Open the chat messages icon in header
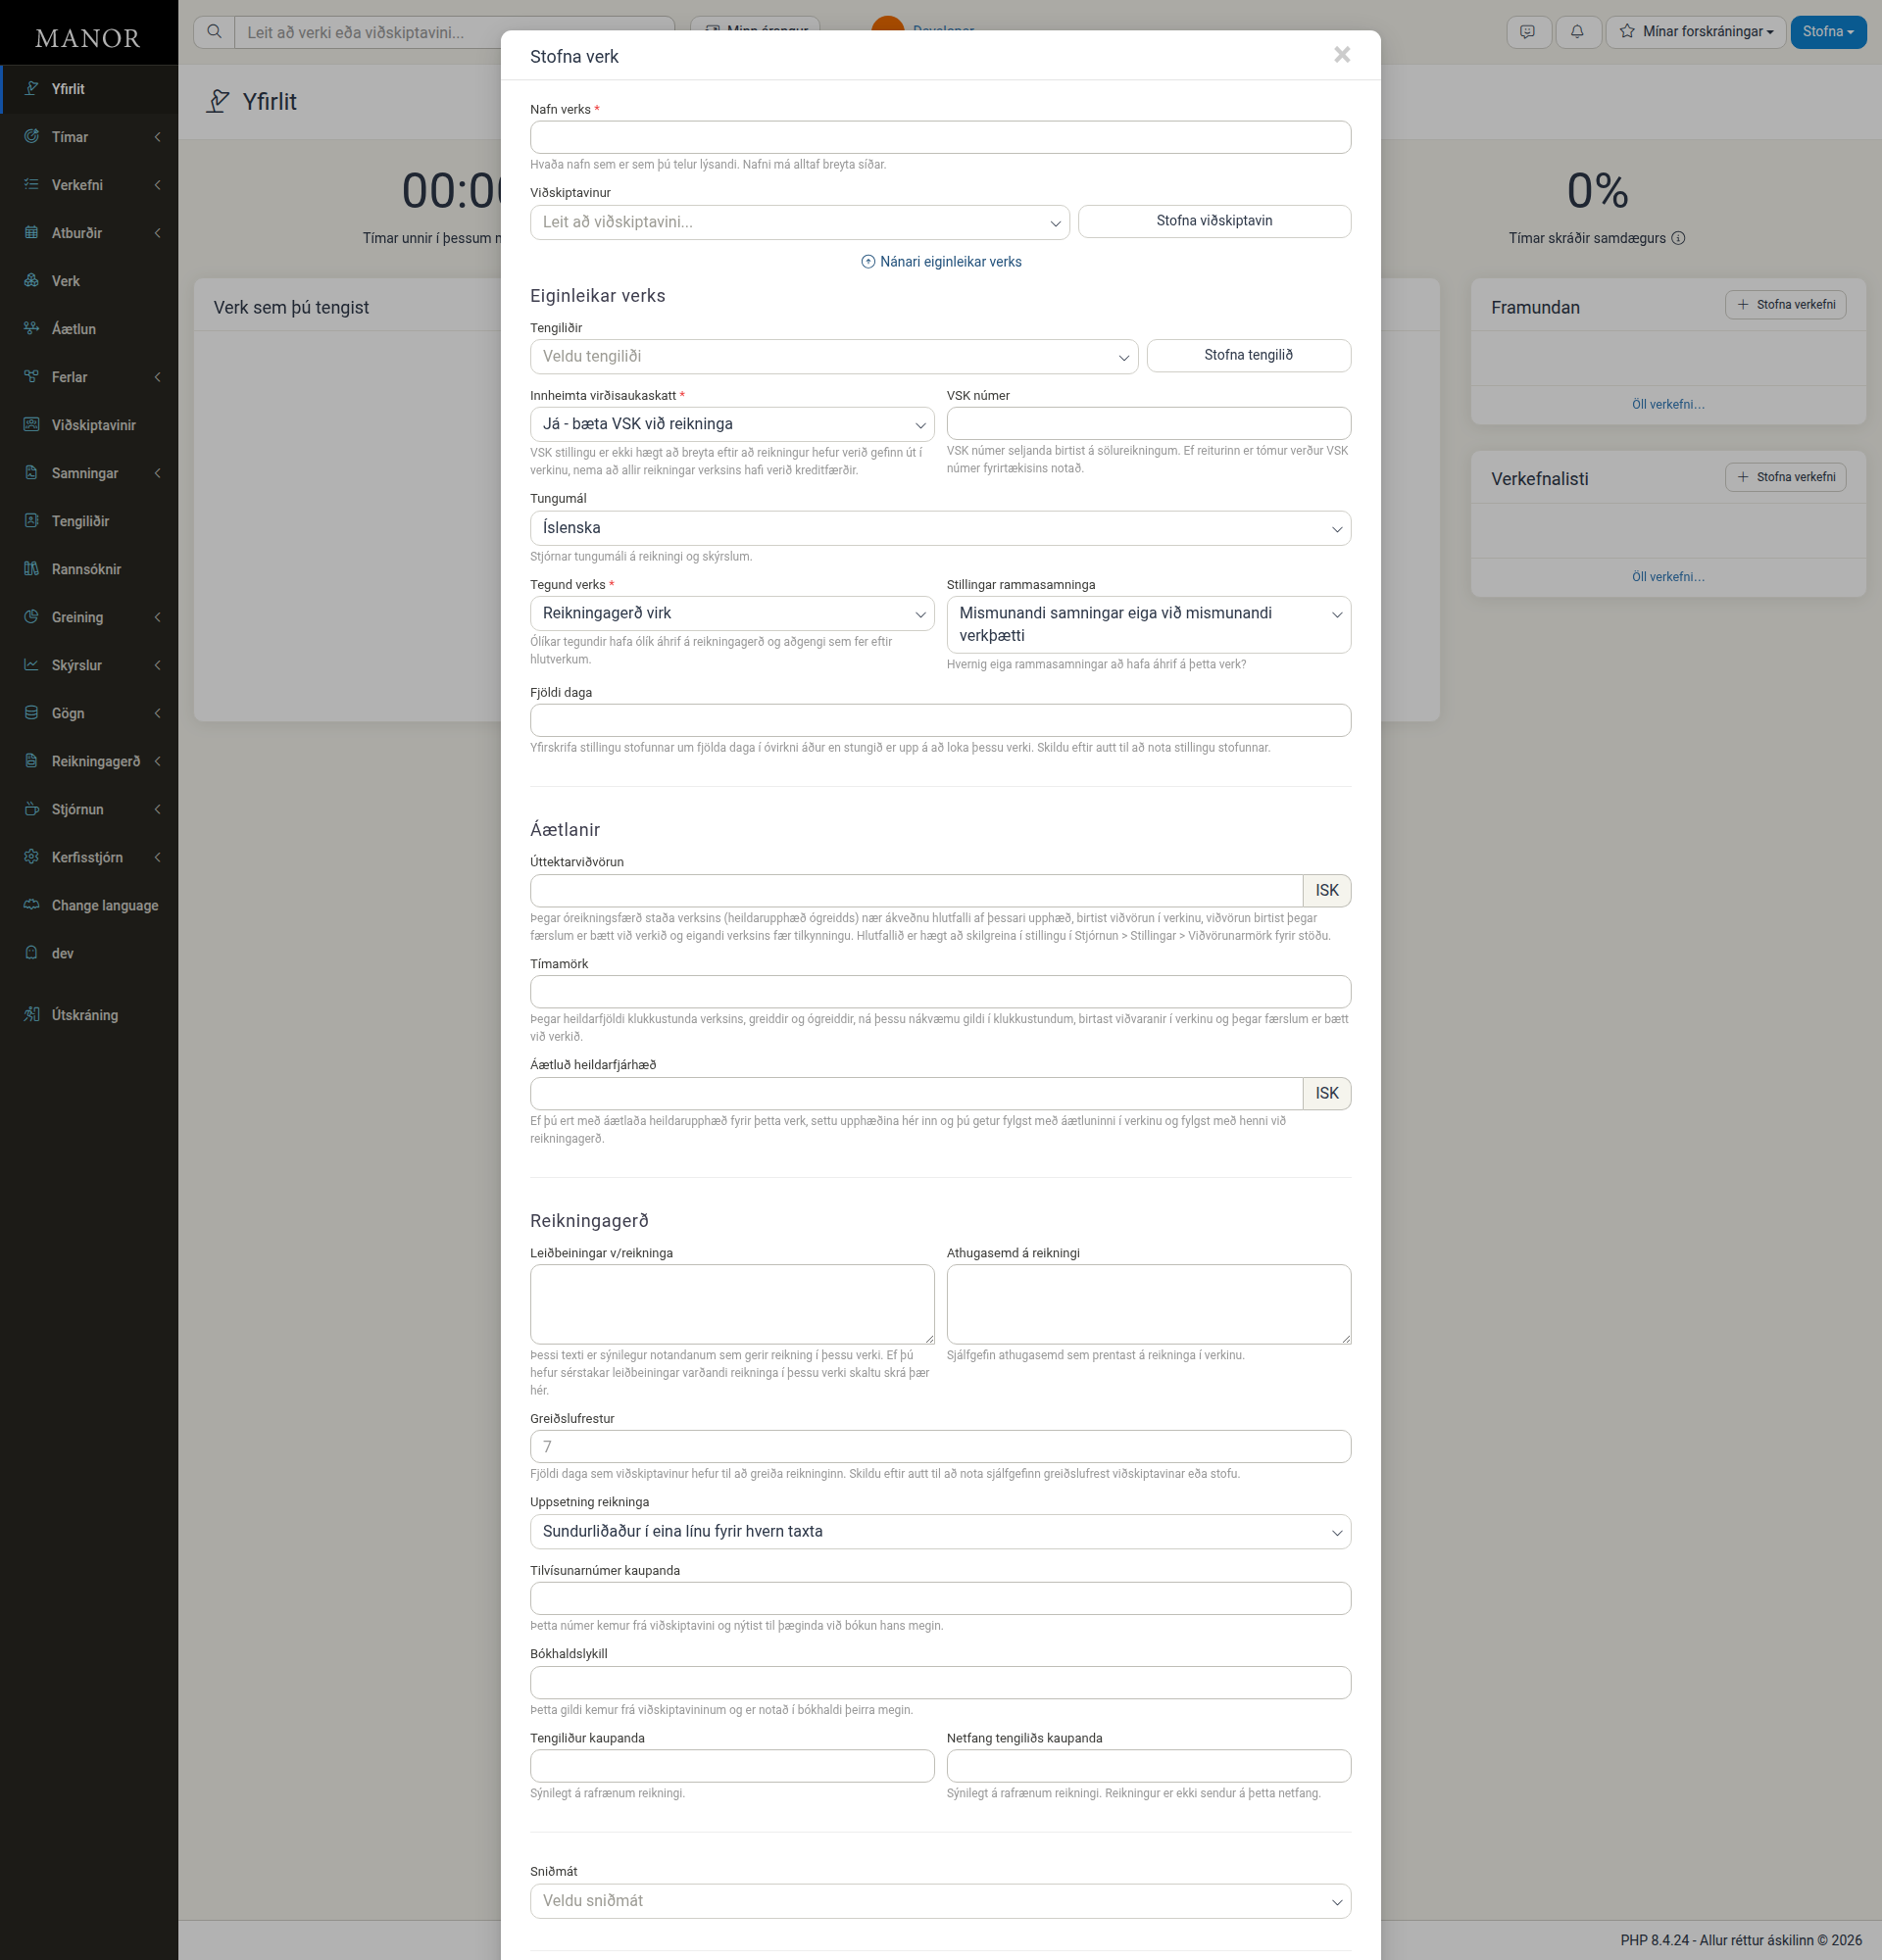Image resolution: width=1882 pixels, height=1960 pixels. [1528, 32]
